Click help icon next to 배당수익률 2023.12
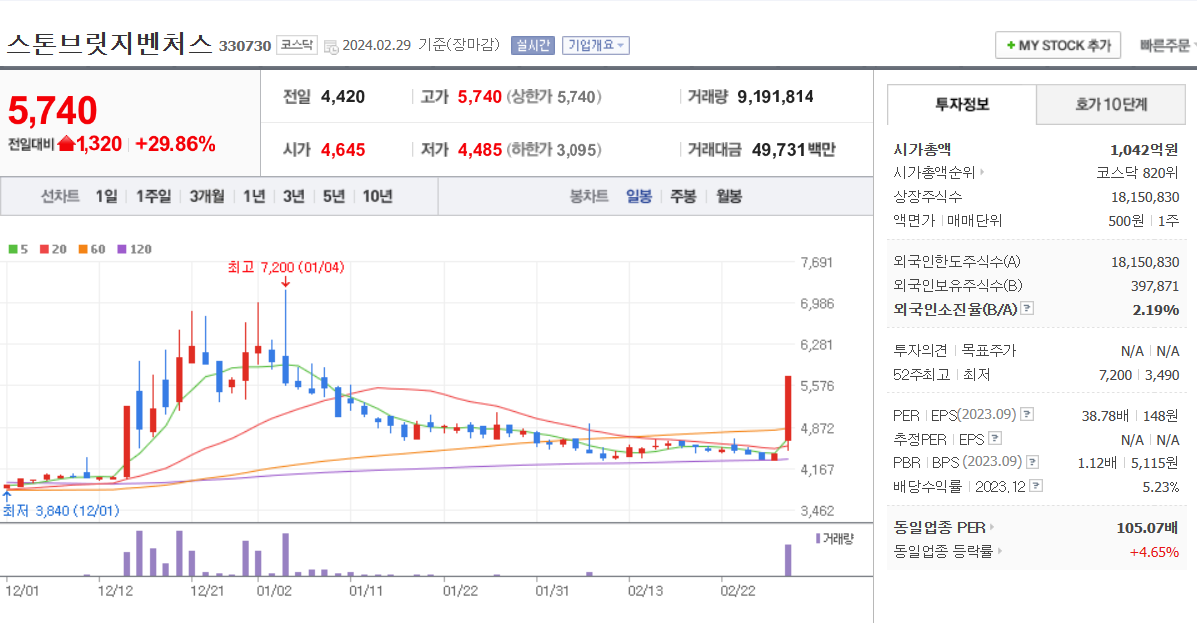This screenshot has height=623, width=1197. pyautogui.click(x=1036, y=486)
